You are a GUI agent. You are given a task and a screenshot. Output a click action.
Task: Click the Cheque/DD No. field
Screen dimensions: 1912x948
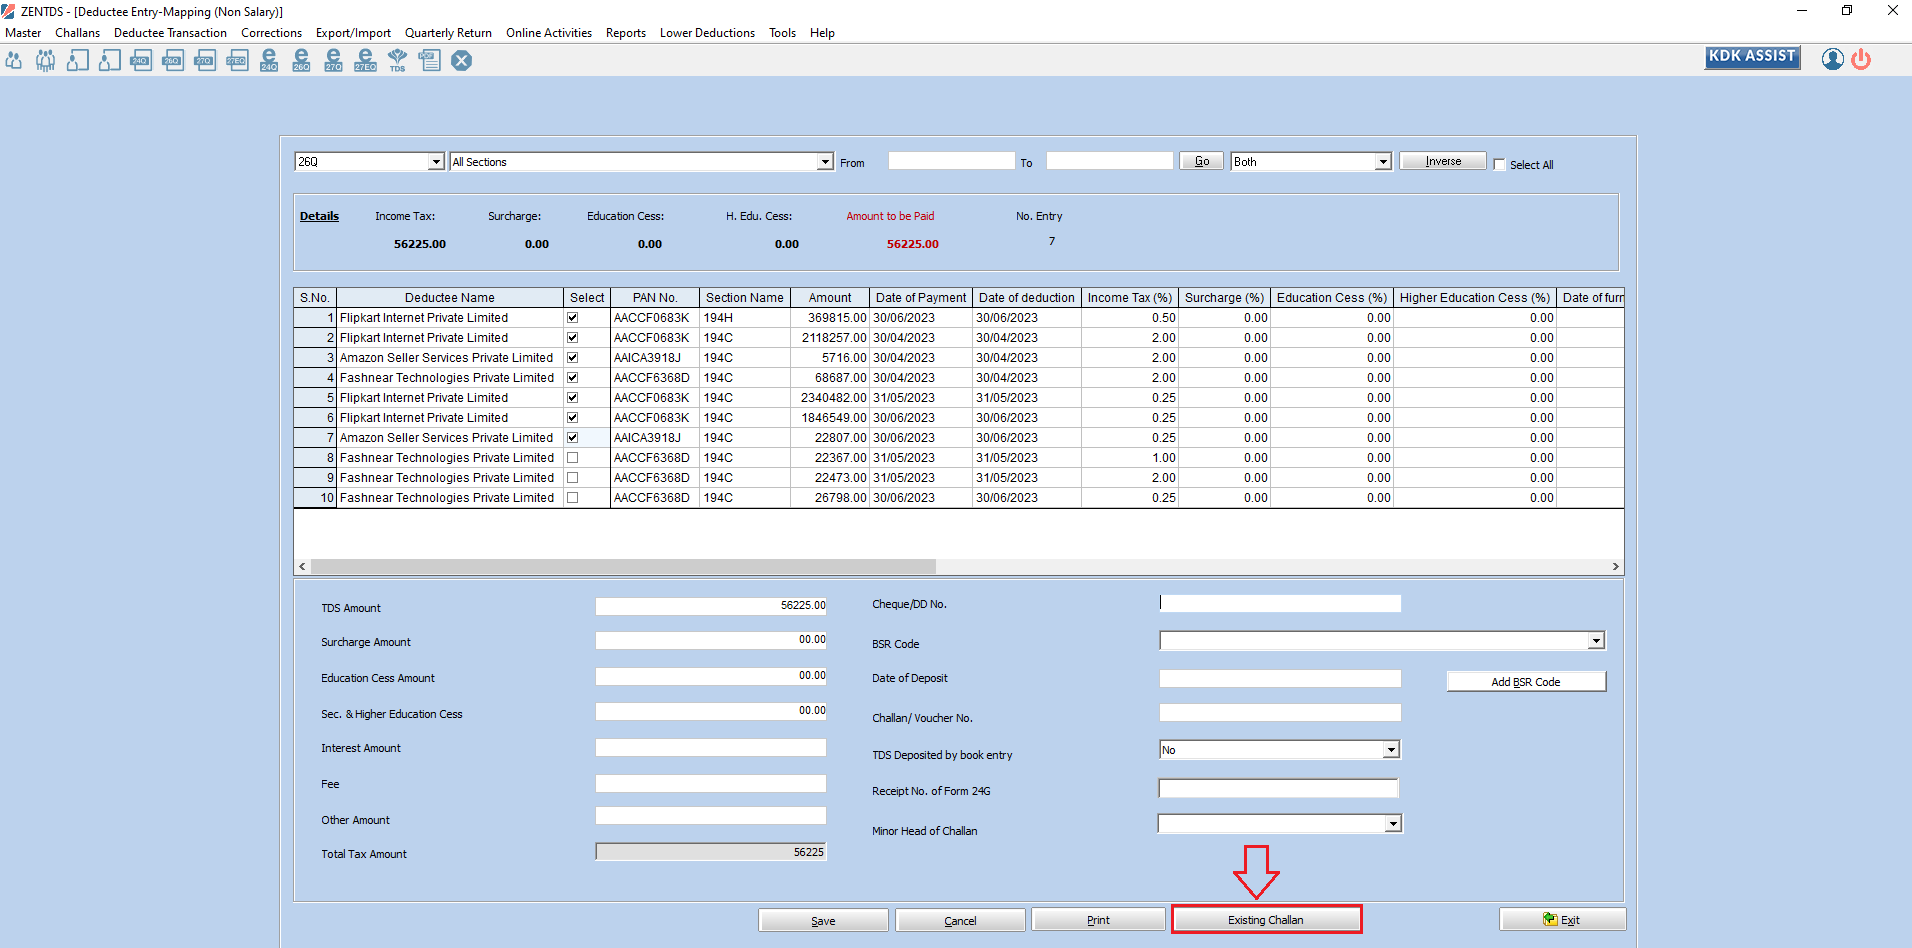tap(1280, 603)
